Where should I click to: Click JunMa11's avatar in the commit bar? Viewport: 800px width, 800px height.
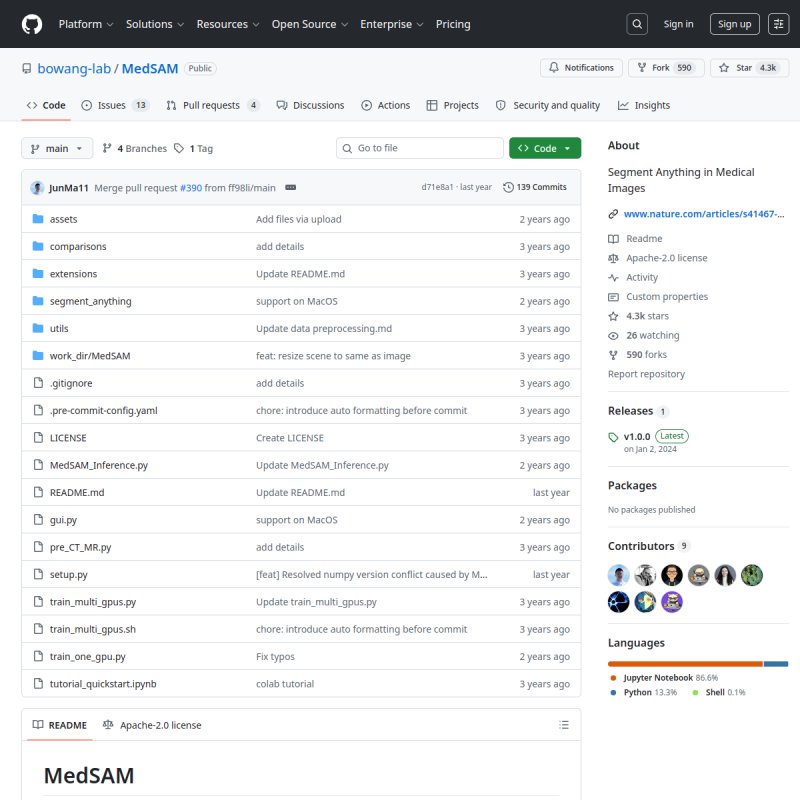point(37,187)
